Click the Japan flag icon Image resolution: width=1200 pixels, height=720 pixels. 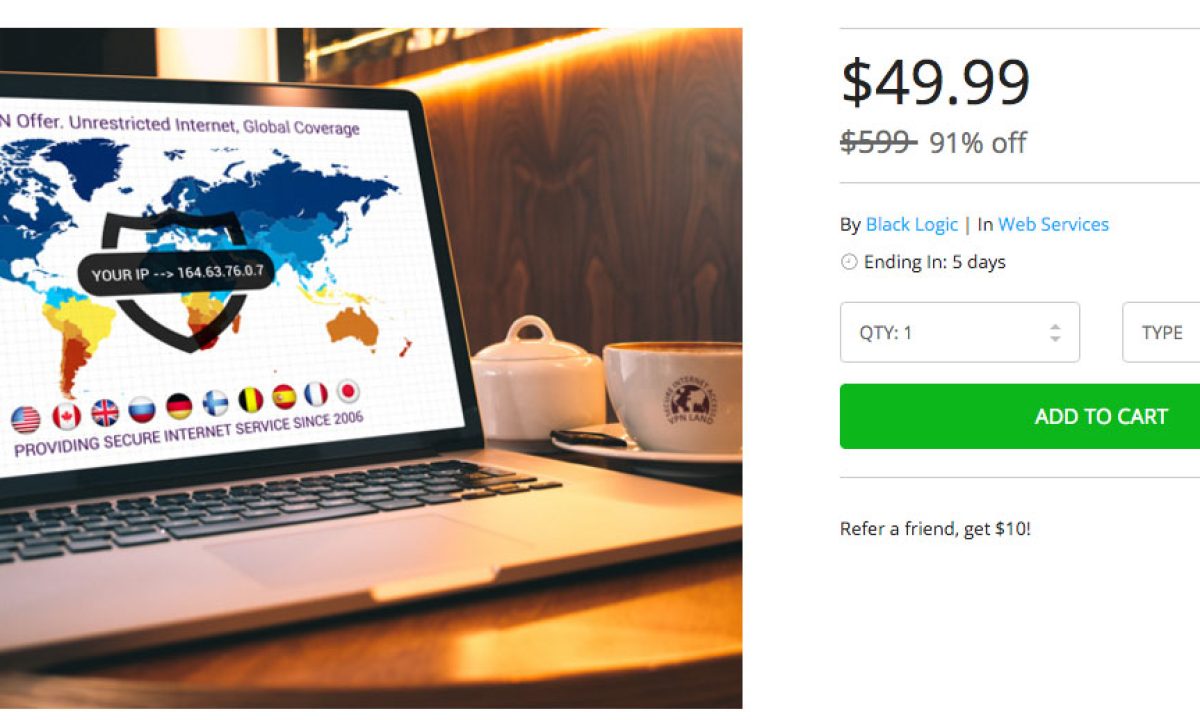pos(348,391)
